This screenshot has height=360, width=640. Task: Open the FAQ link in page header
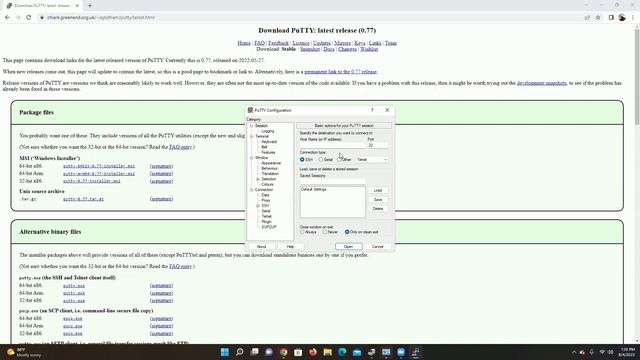260,43
